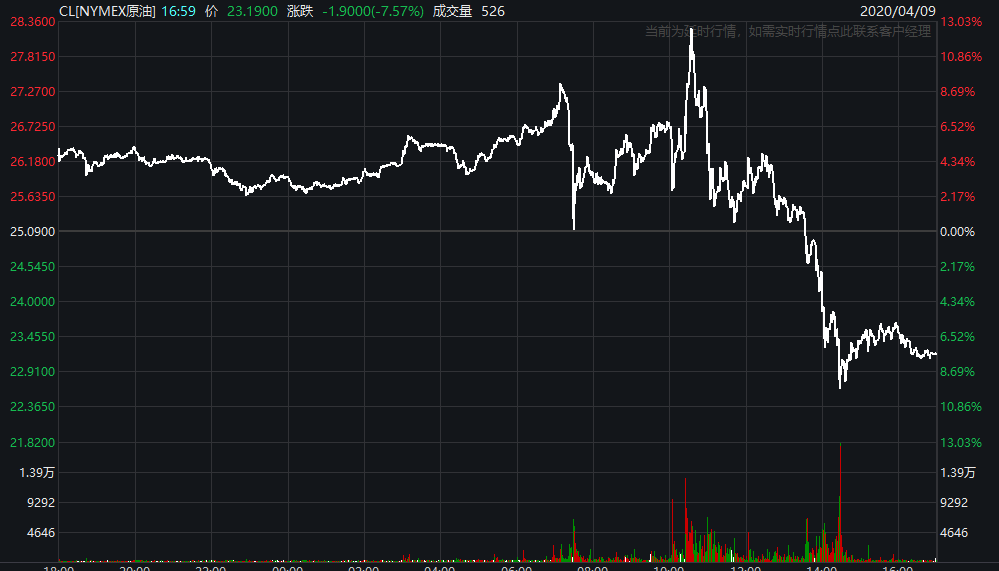The width and height of the screenshot is (999, 571).
Task: Click the 28.3600 price axis label
Action: click(x=32, y=22)
